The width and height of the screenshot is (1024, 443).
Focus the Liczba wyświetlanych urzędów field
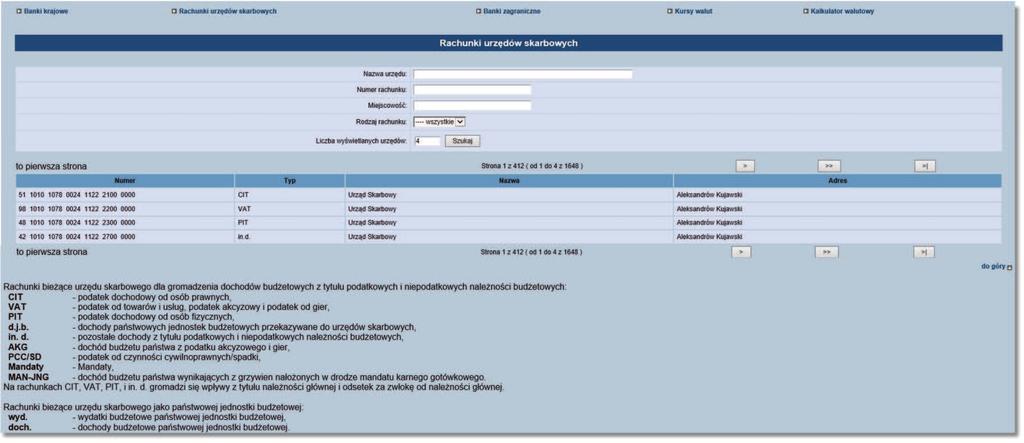[x=427, y=140]
